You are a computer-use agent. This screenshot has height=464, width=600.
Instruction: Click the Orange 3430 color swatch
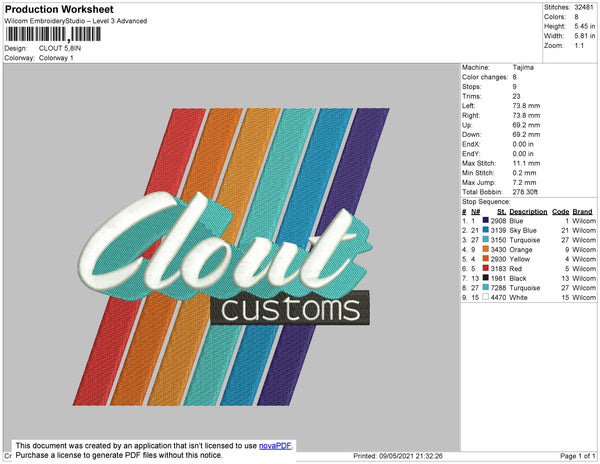click(486, 249)
